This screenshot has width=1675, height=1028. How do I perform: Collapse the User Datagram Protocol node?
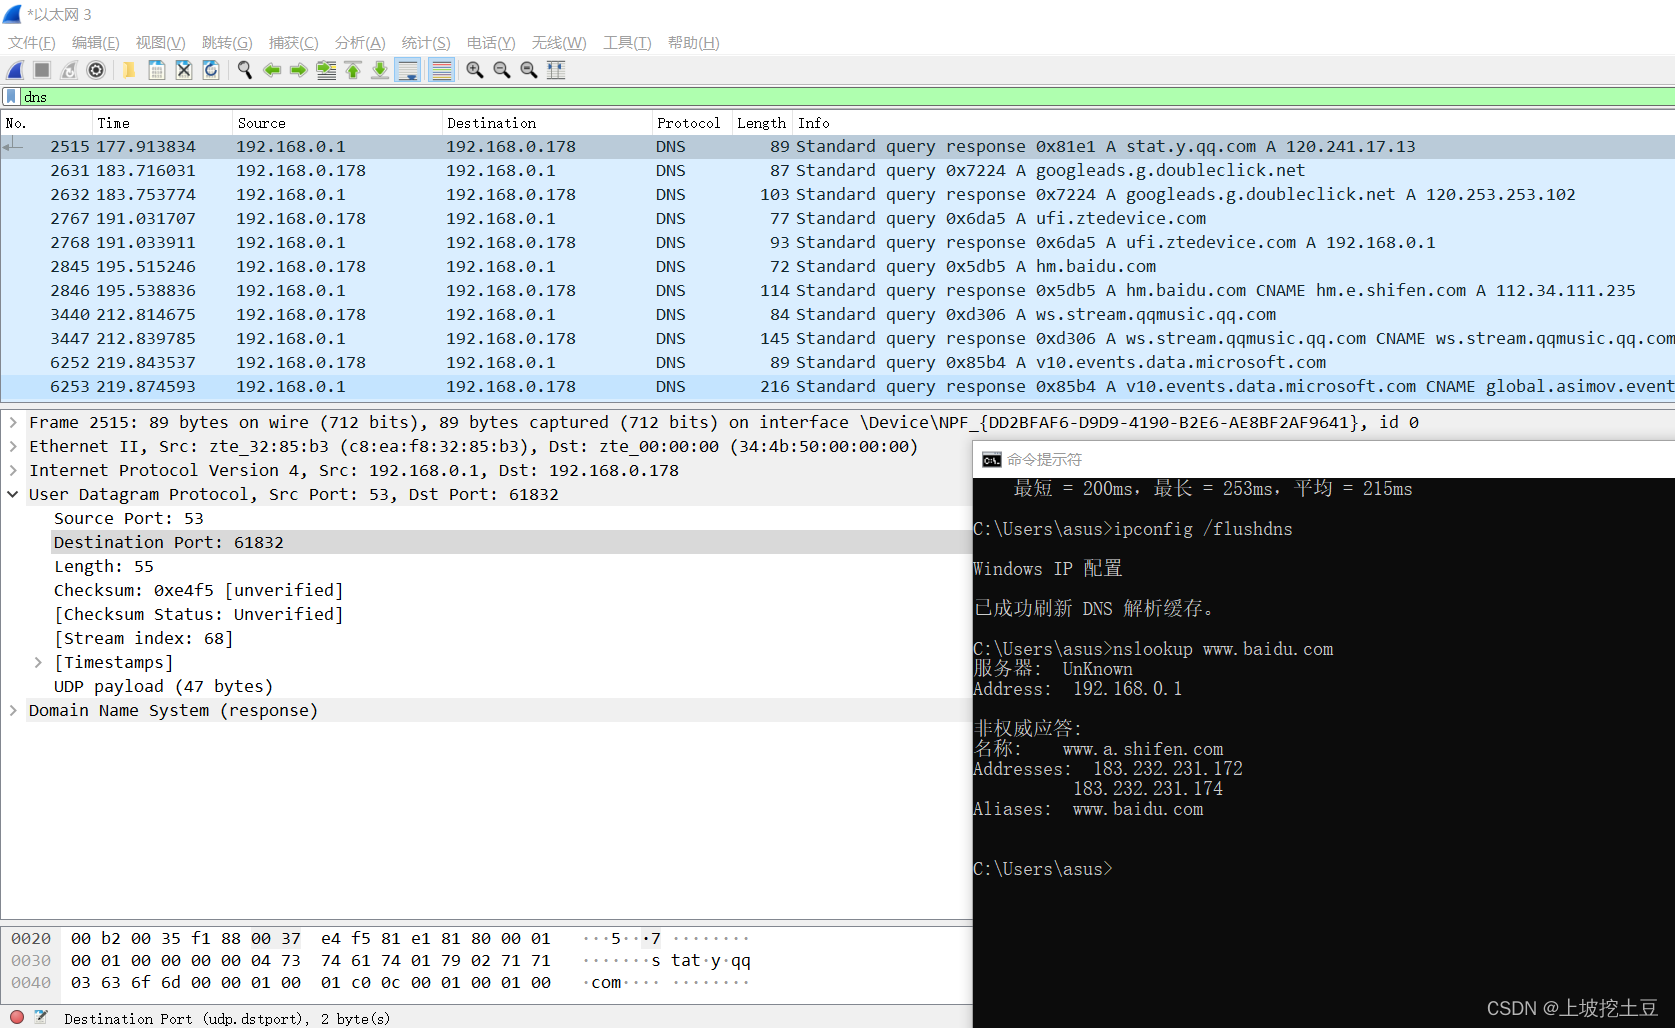pyautogui.click(x=13, y=494)
